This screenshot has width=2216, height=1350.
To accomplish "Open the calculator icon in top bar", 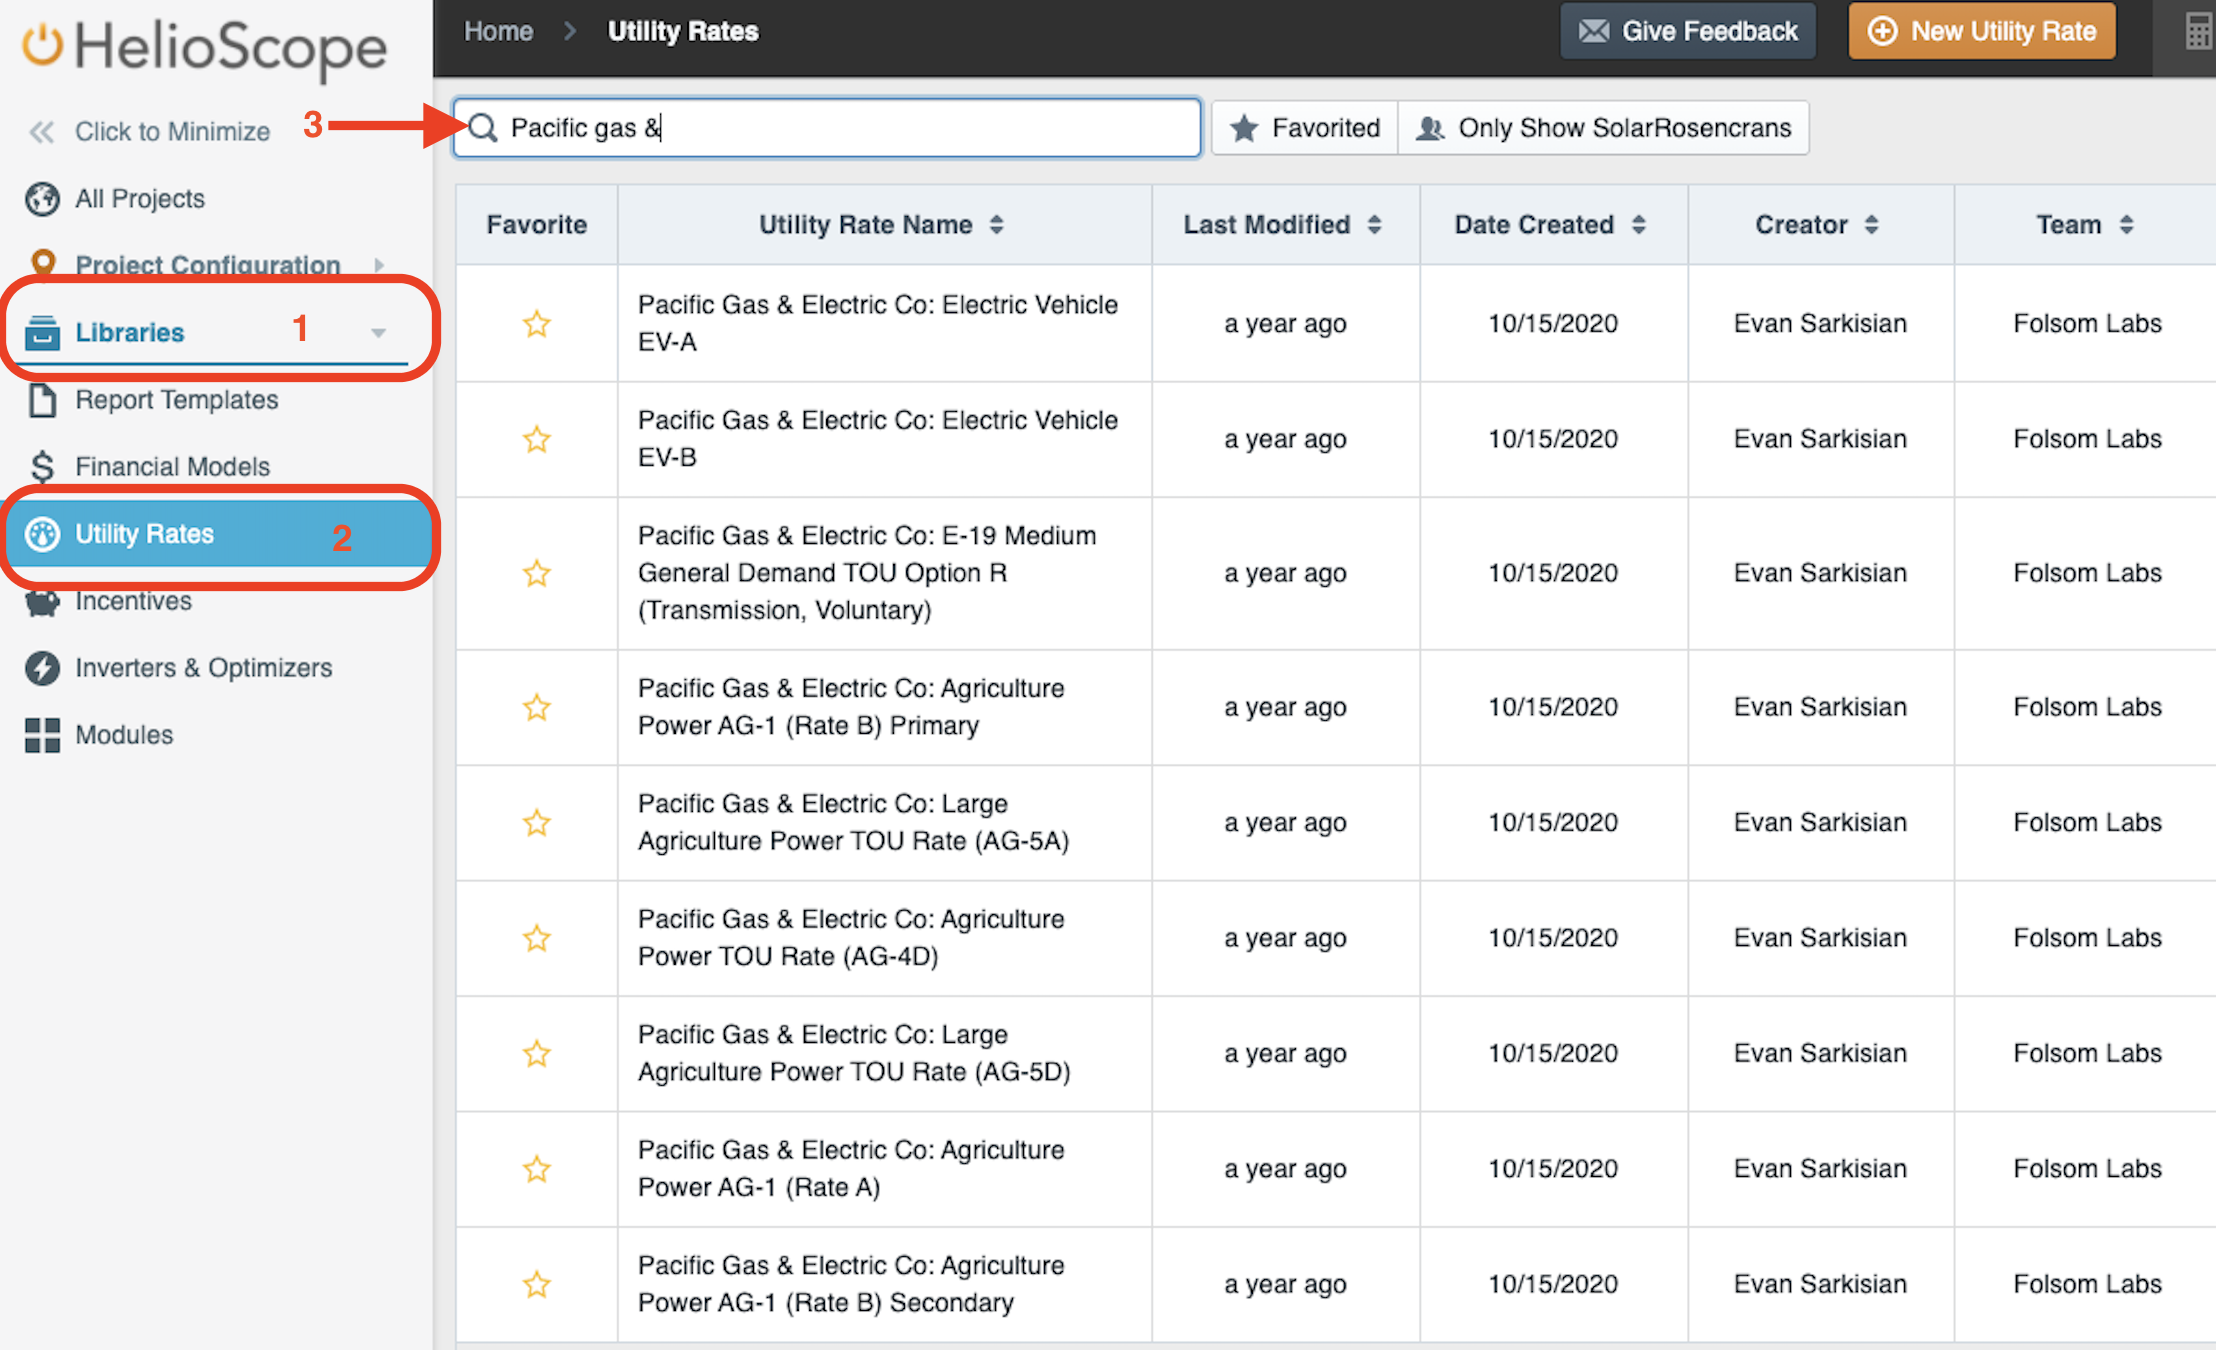I will point(2198,31).
